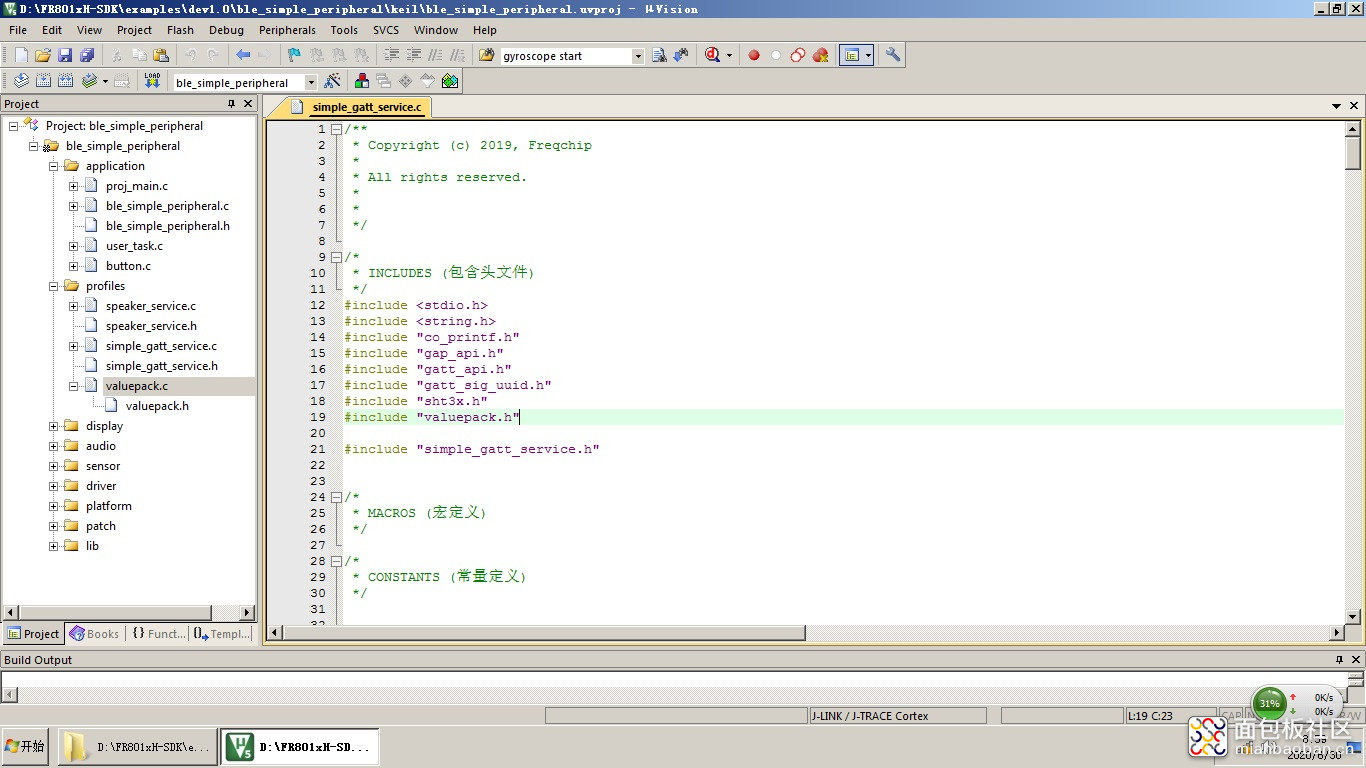Screen dimensions: 1366x768
Task: Select button.c in the project tree
Action: point(128,266)
